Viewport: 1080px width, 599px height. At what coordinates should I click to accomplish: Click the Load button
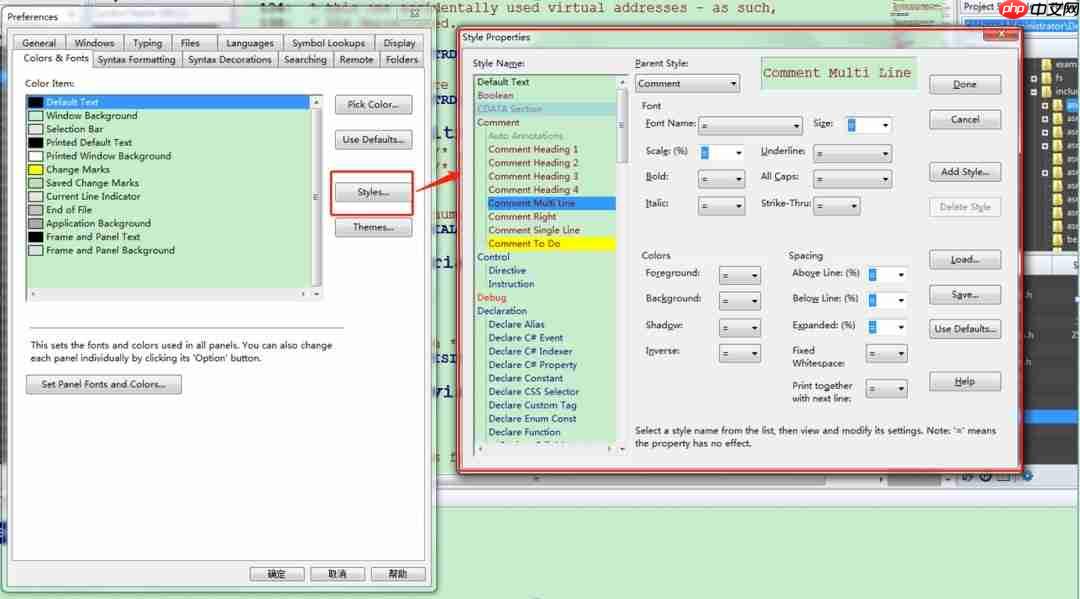(x=964, y=260)
